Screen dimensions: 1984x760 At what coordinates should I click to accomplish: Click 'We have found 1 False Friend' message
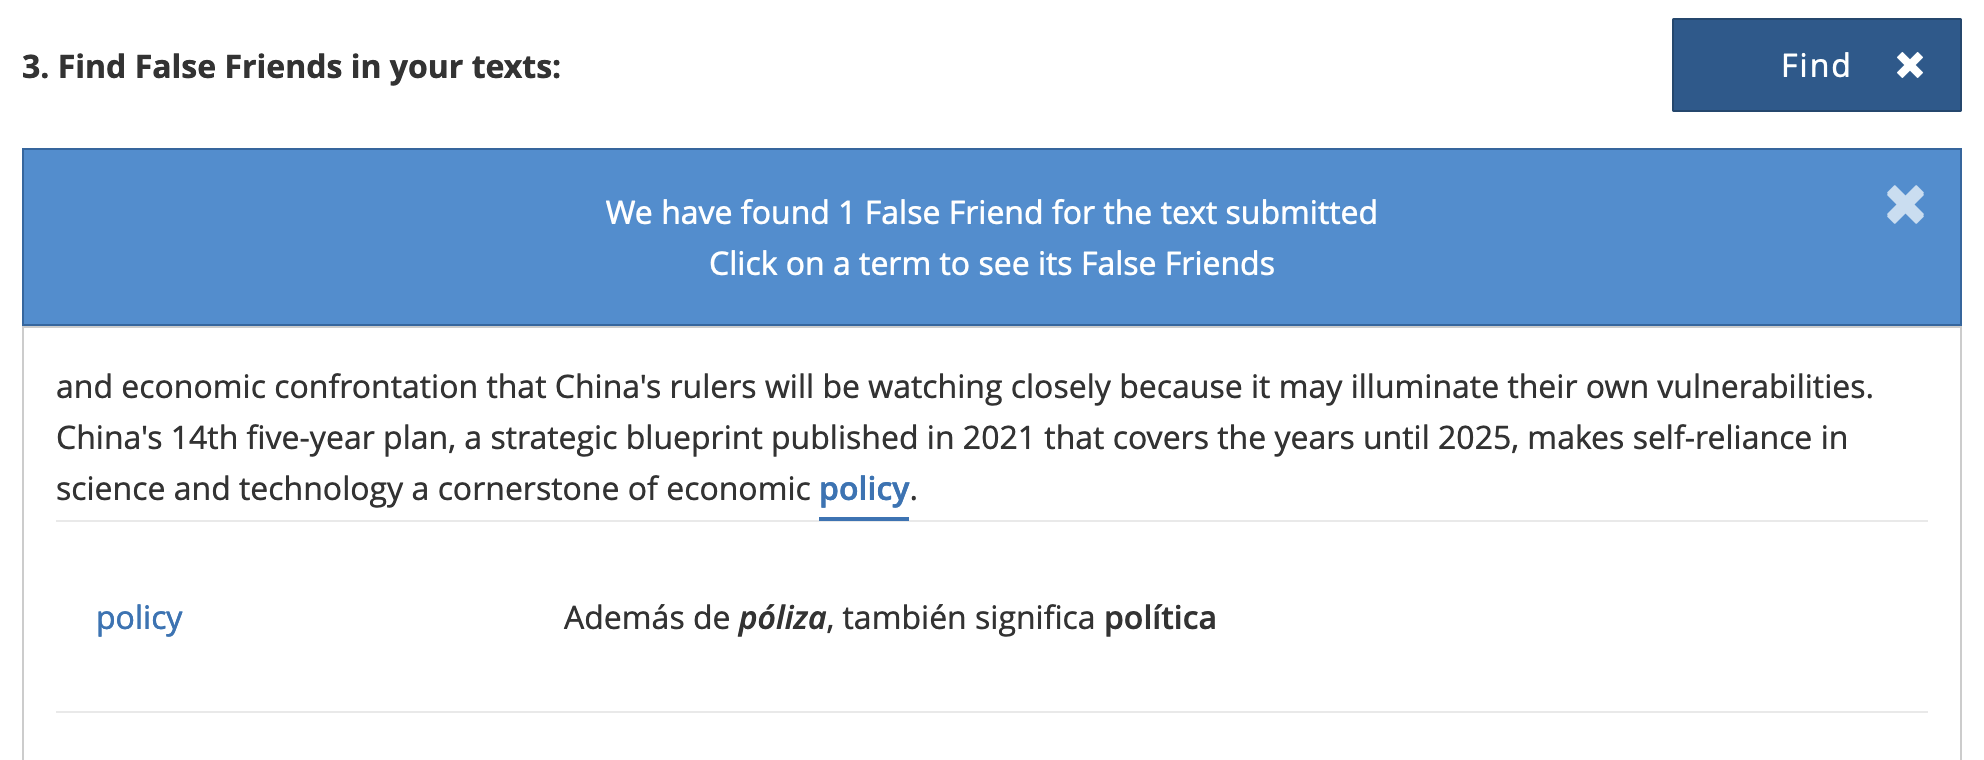tap(991, 212)
